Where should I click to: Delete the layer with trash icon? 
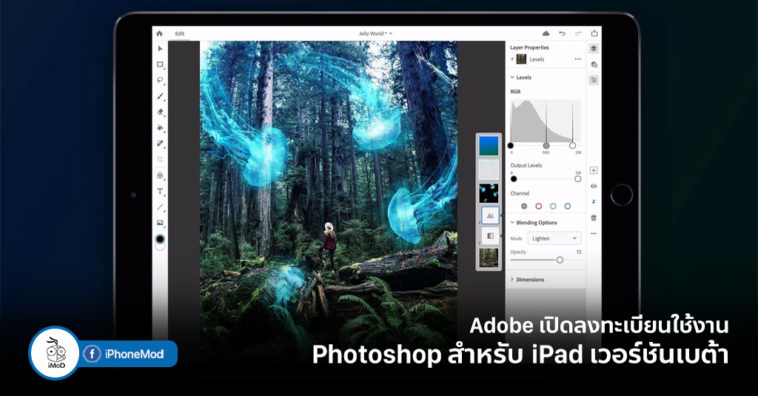coord(594,218)
